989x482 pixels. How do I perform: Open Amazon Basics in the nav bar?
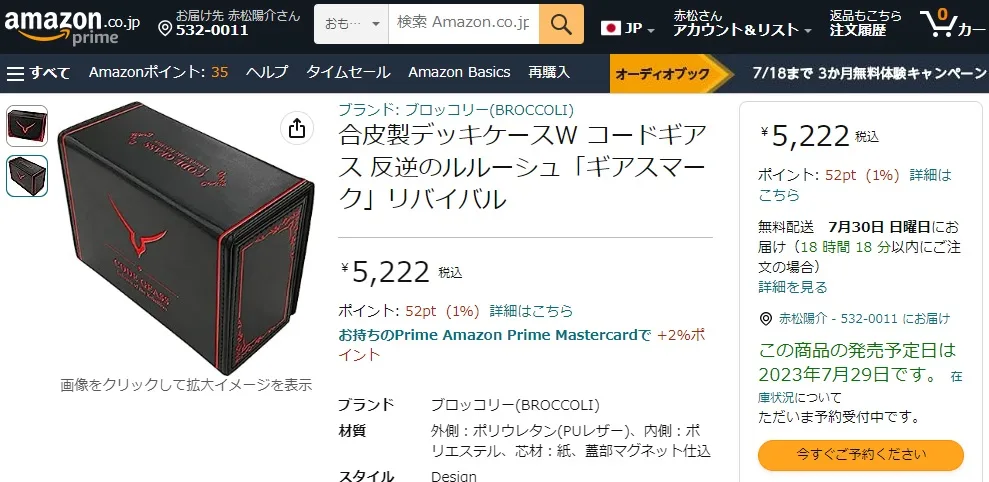(x=459, y=73)
